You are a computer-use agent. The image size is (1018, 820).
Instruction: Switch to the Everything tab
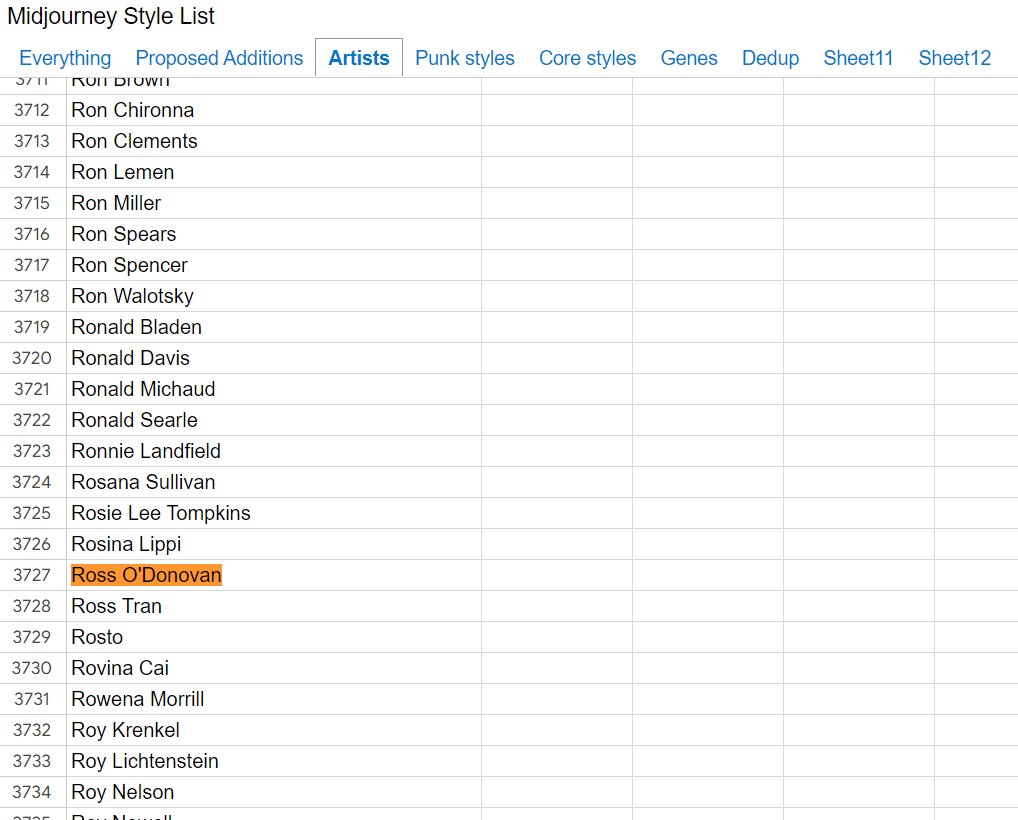[x=65, y=58]
